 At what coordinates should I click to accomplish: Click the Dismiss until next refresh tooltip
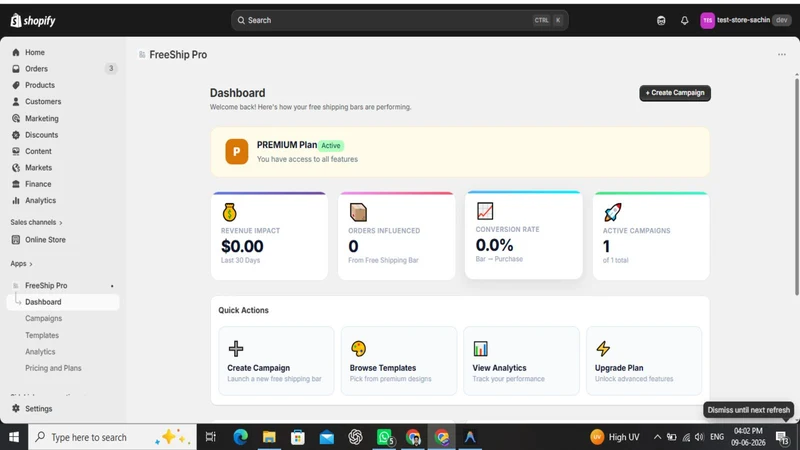click(x=748, y=410)
